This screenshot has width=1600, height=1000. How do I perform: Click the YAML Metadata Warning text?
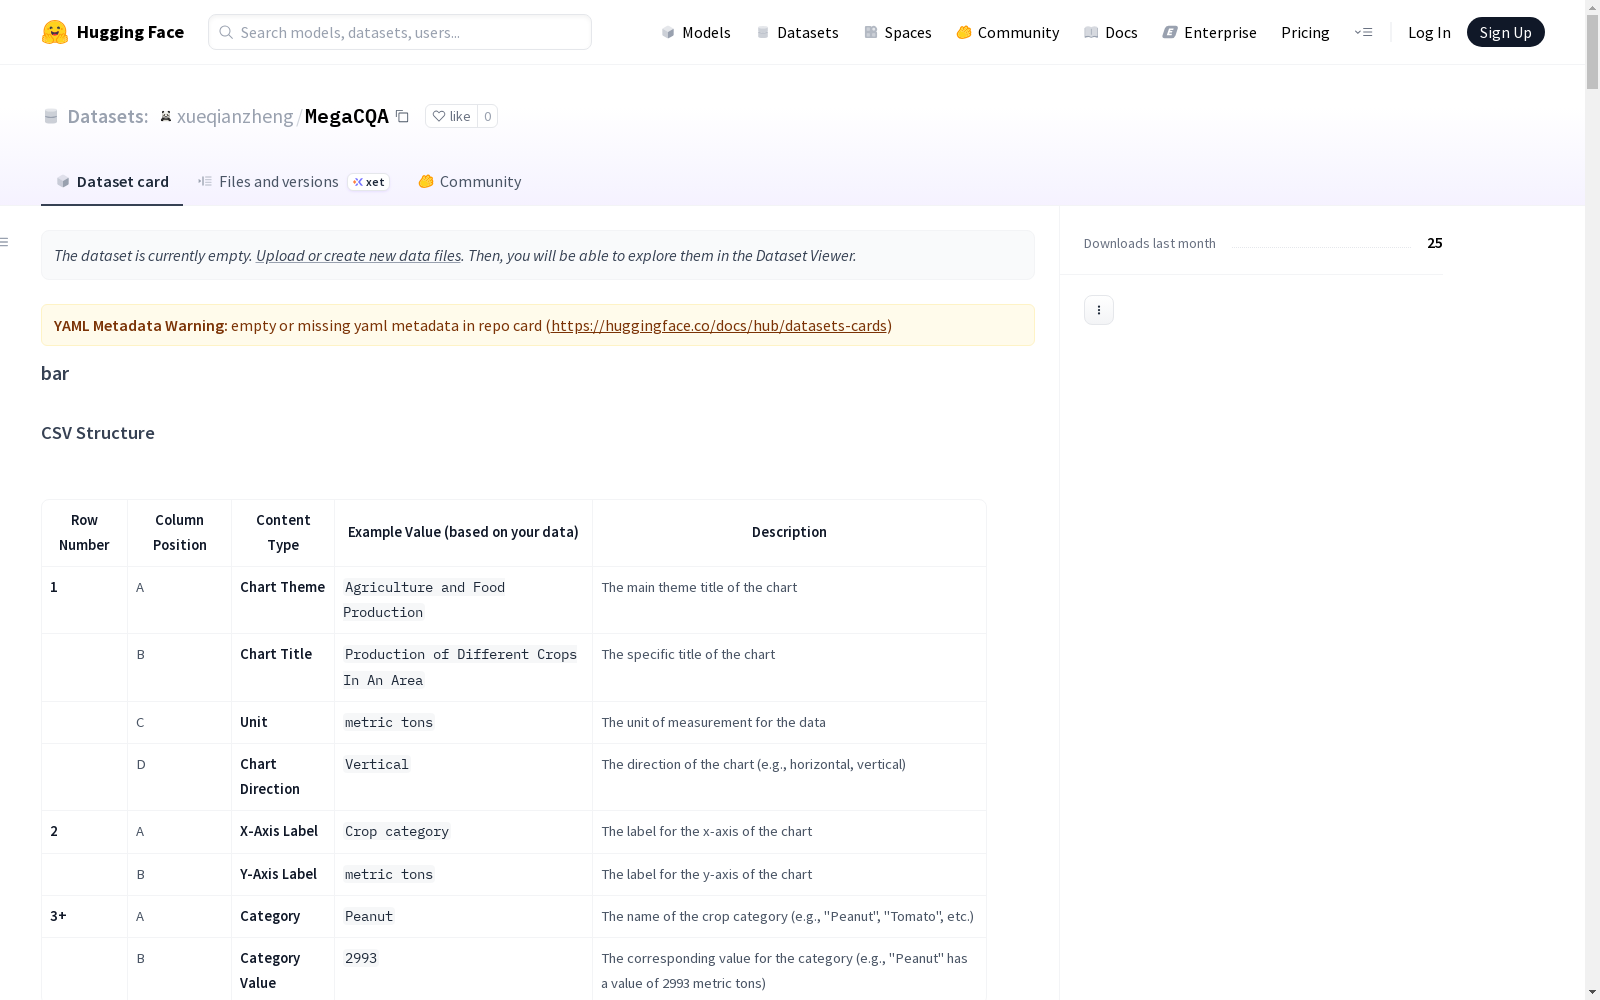click(141, 325)
